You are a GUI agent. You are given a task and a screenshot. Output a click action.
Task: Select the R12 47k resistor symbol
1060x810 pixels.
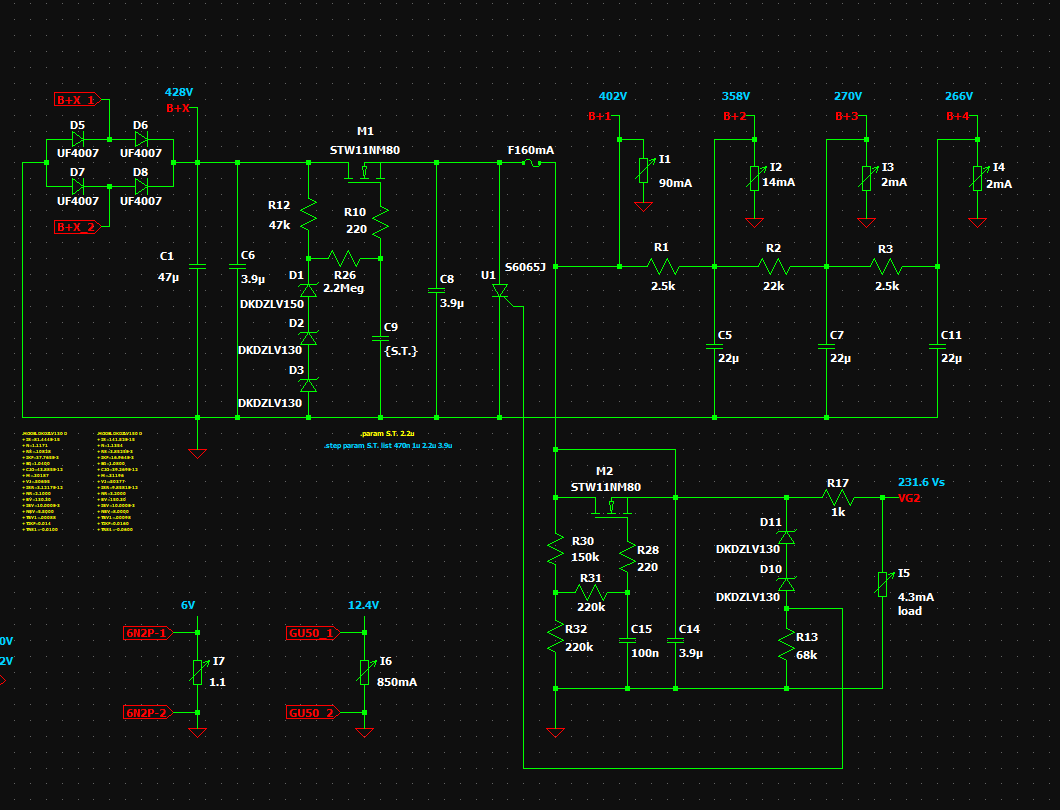coord(309,212)
